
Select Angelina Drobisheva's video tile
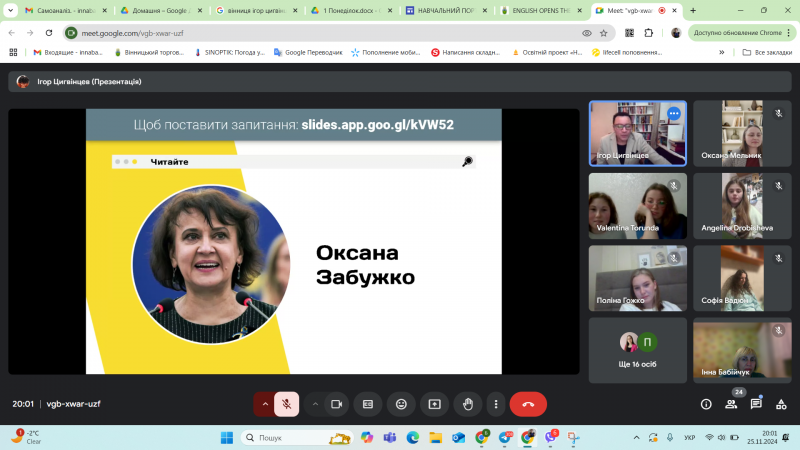point(742,206)
